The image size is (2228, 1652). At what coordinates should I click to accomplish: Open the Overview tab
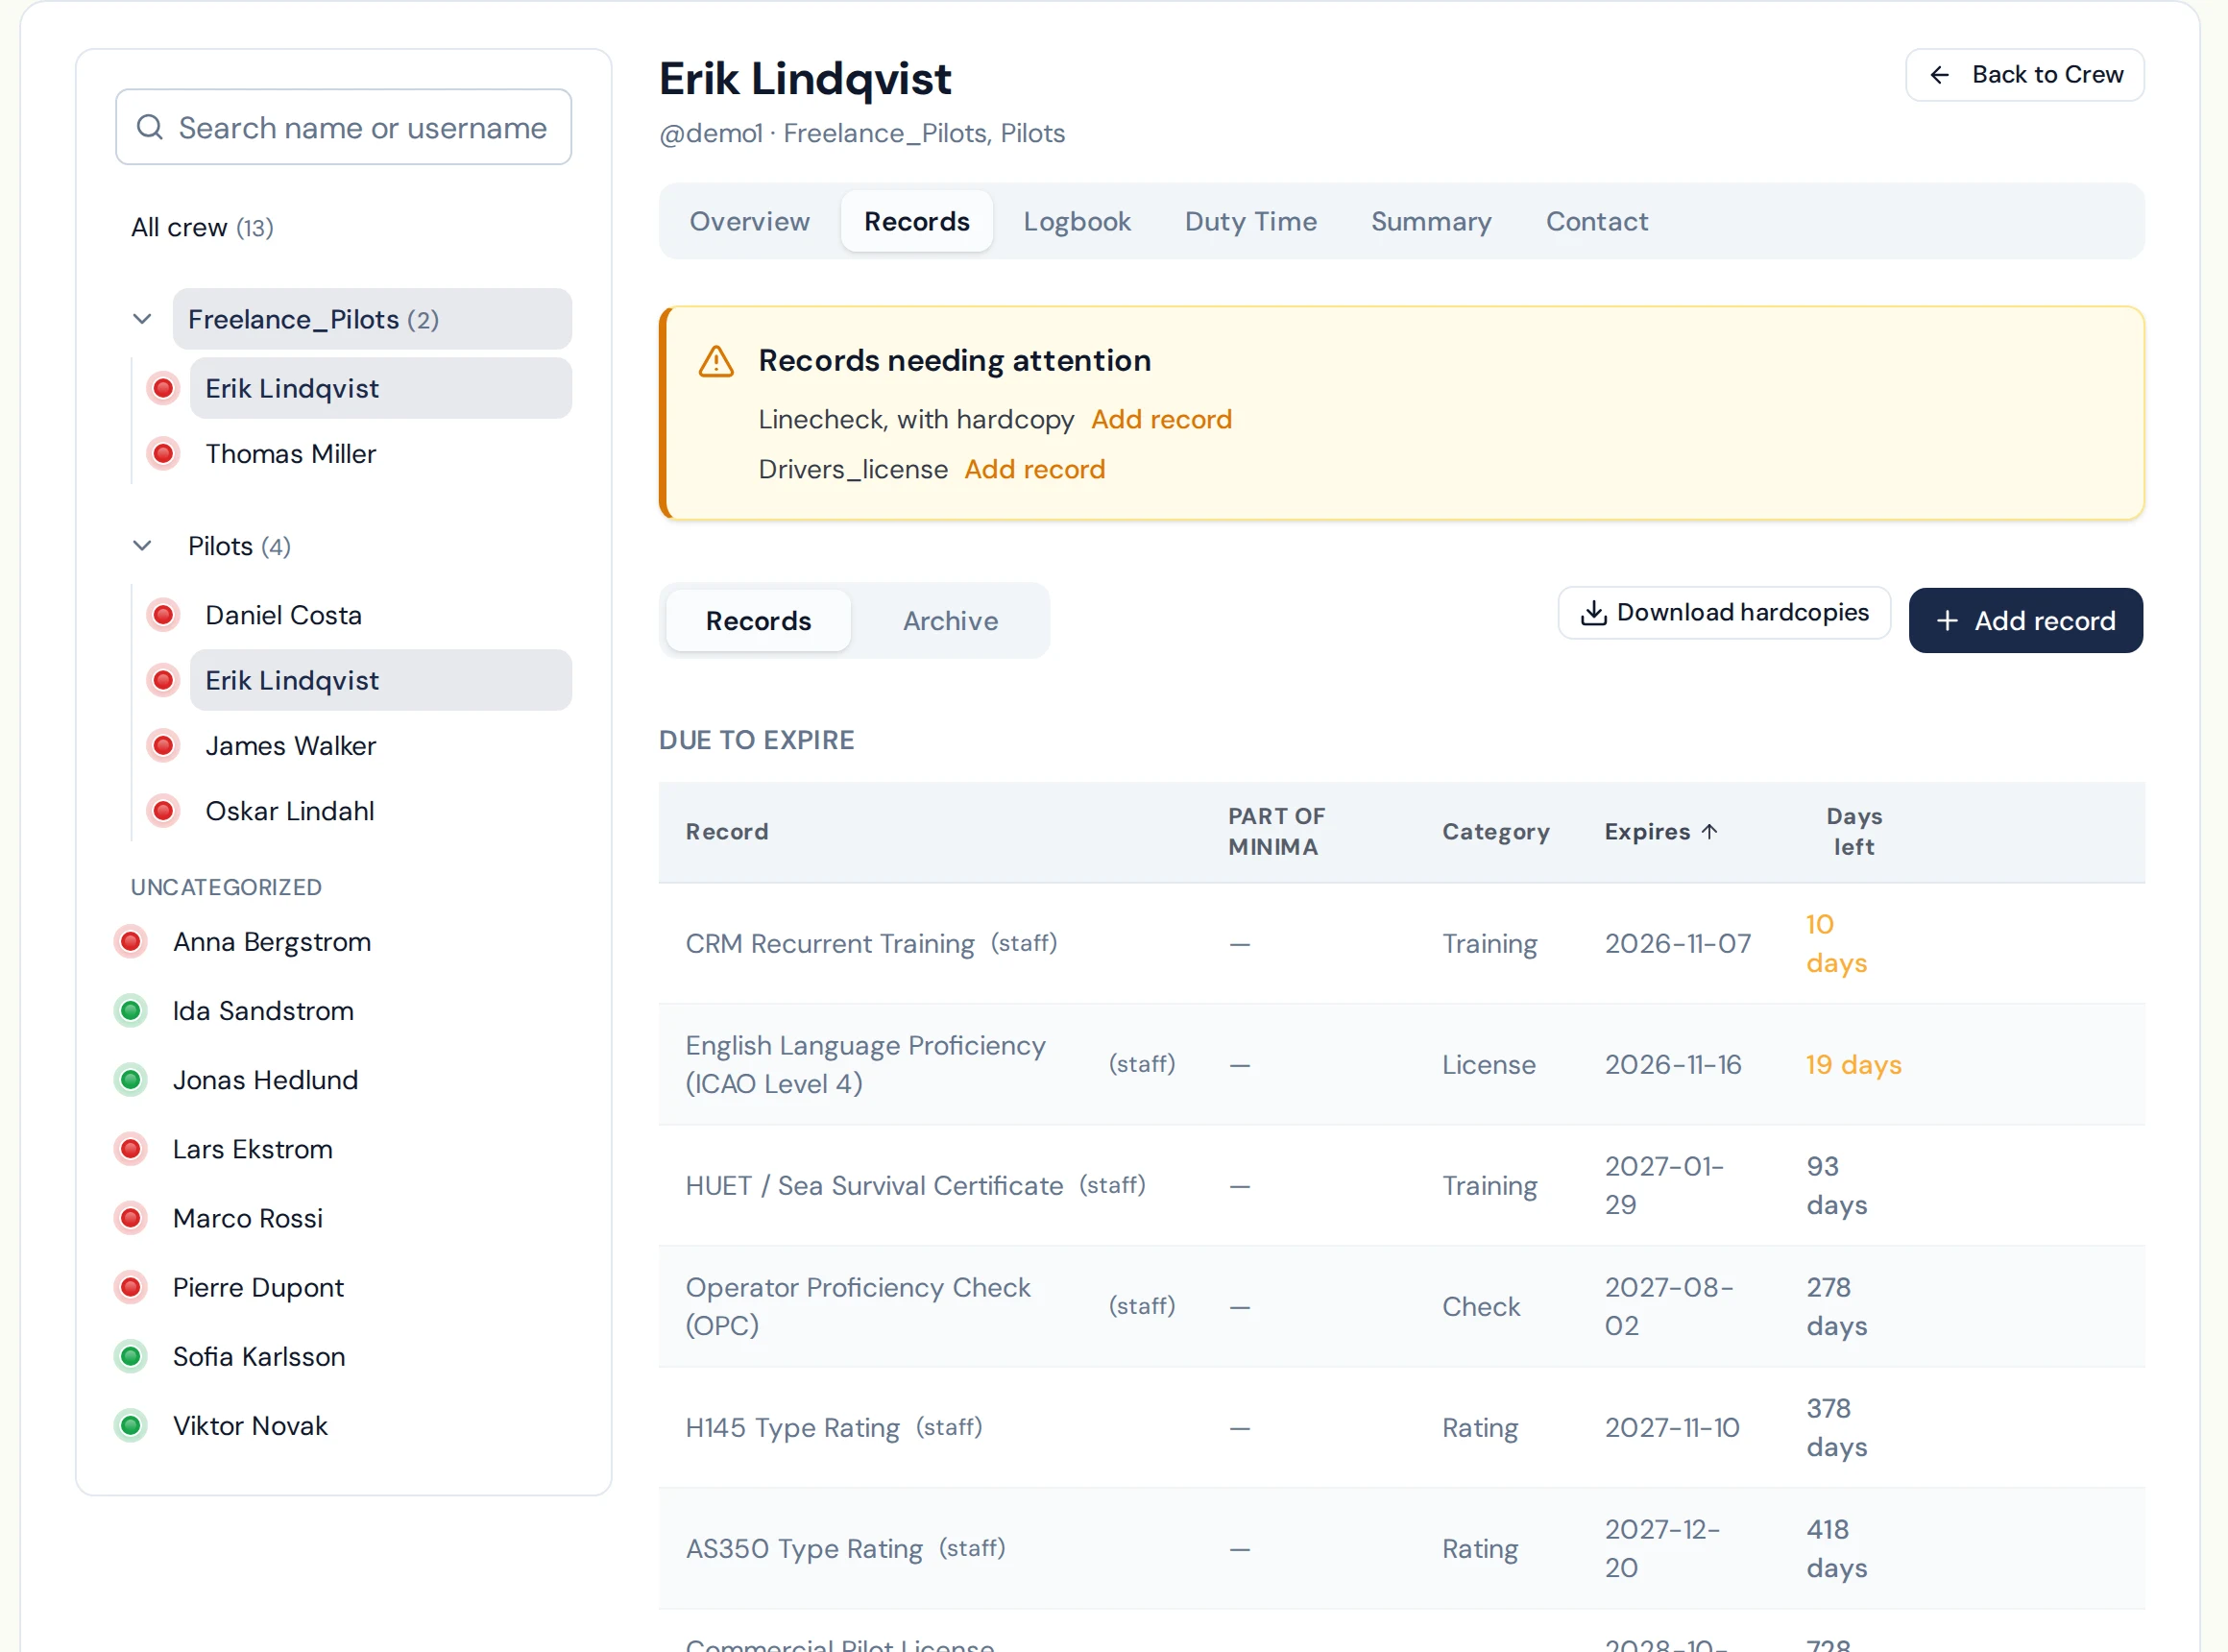click(x=749, y=221)
